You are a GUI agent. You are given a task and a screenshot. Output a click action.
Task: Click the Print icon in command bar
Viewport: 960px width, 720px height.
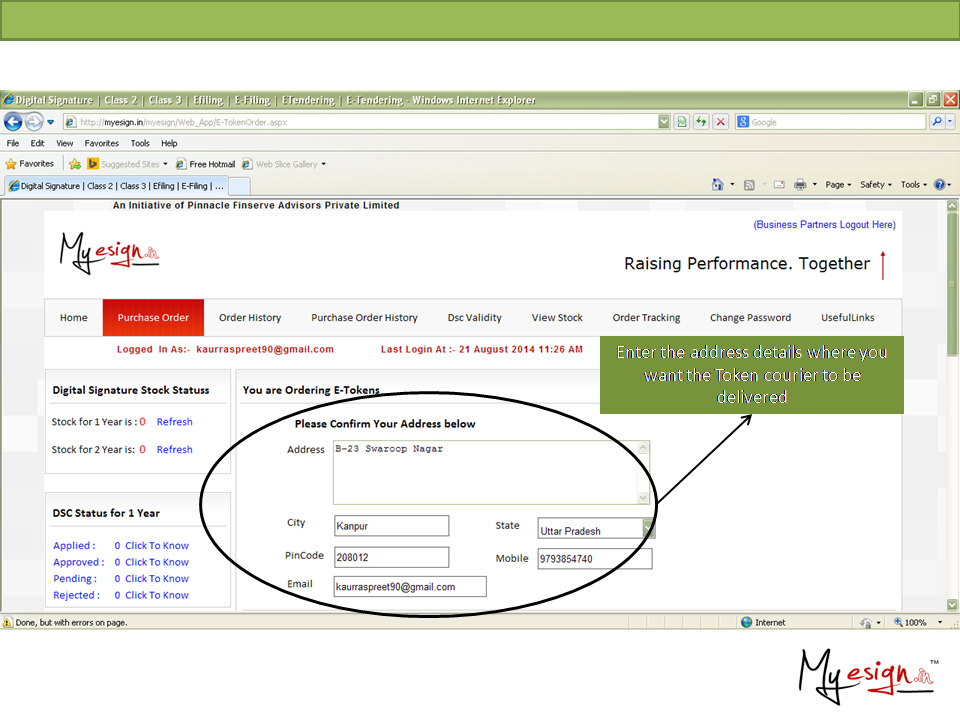pos(800,185)
